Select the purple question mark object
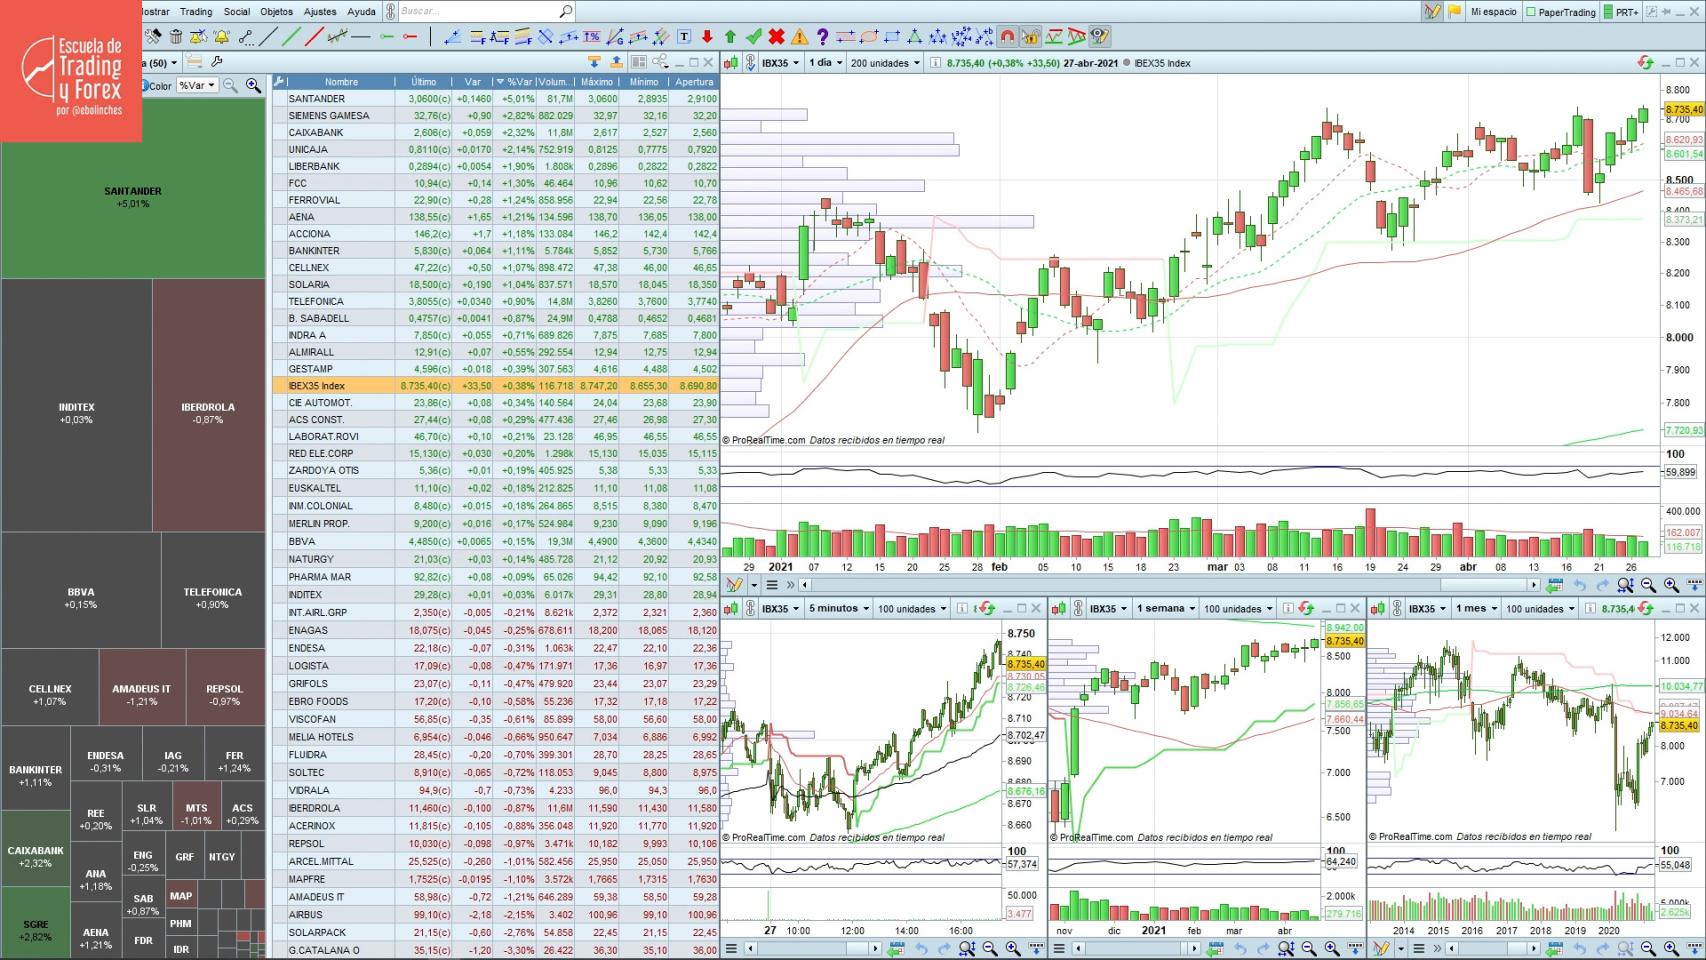 point(822,37)
